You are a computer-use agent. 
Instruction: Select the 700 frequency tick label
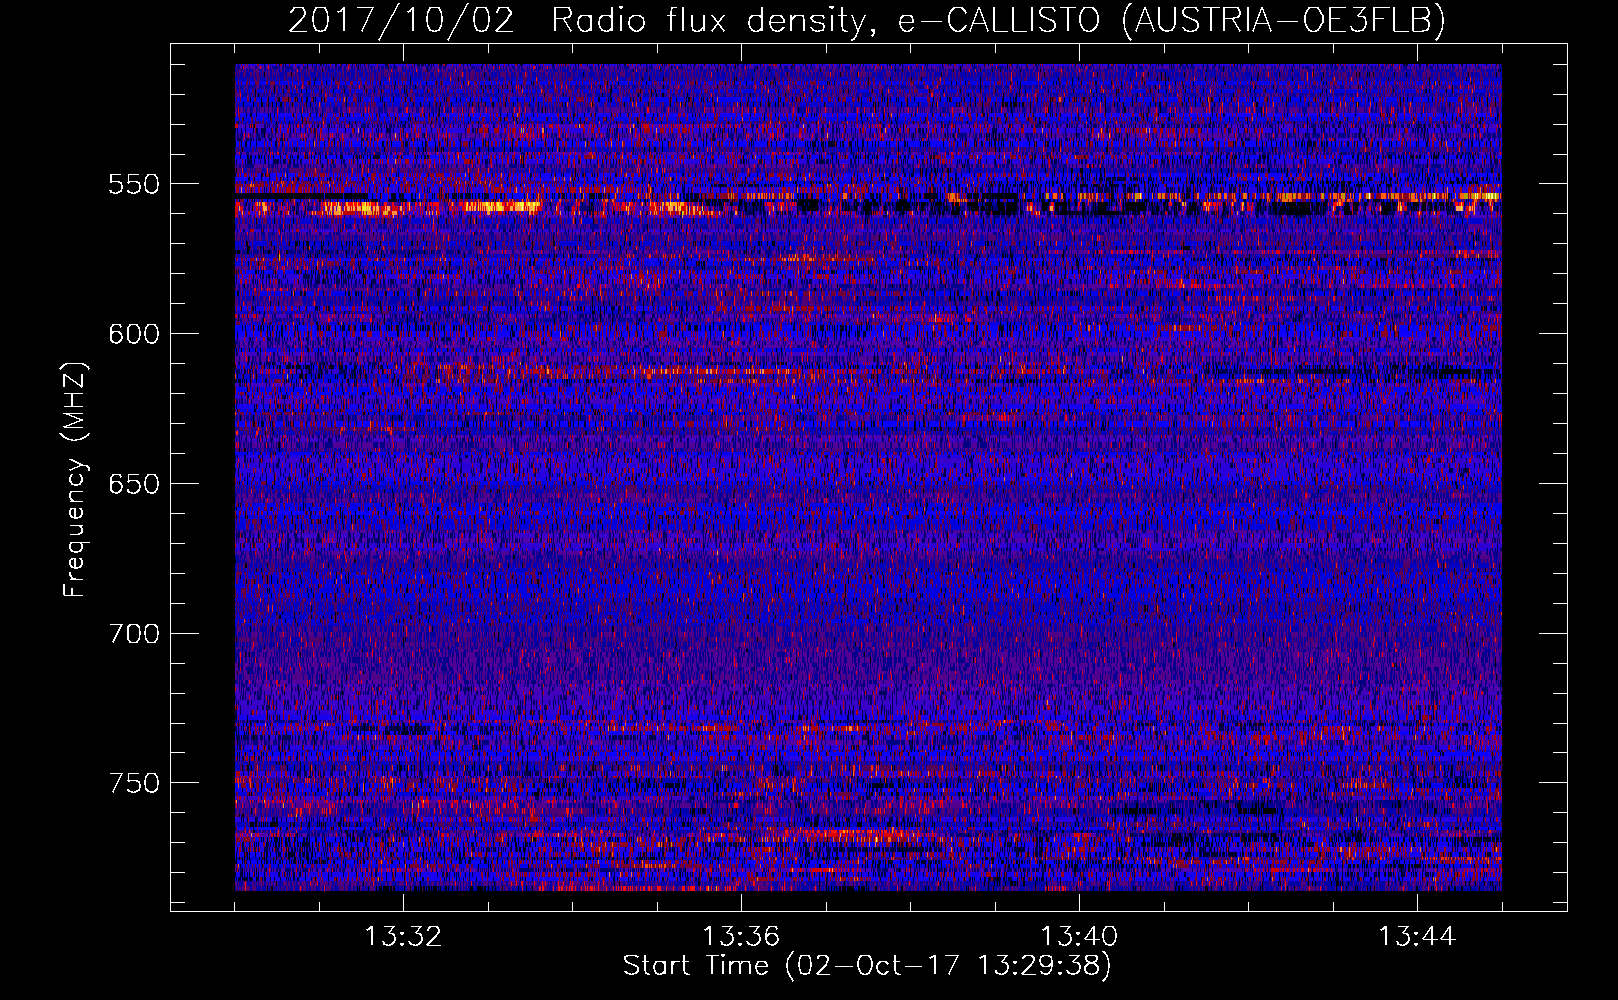pos(134,633)
